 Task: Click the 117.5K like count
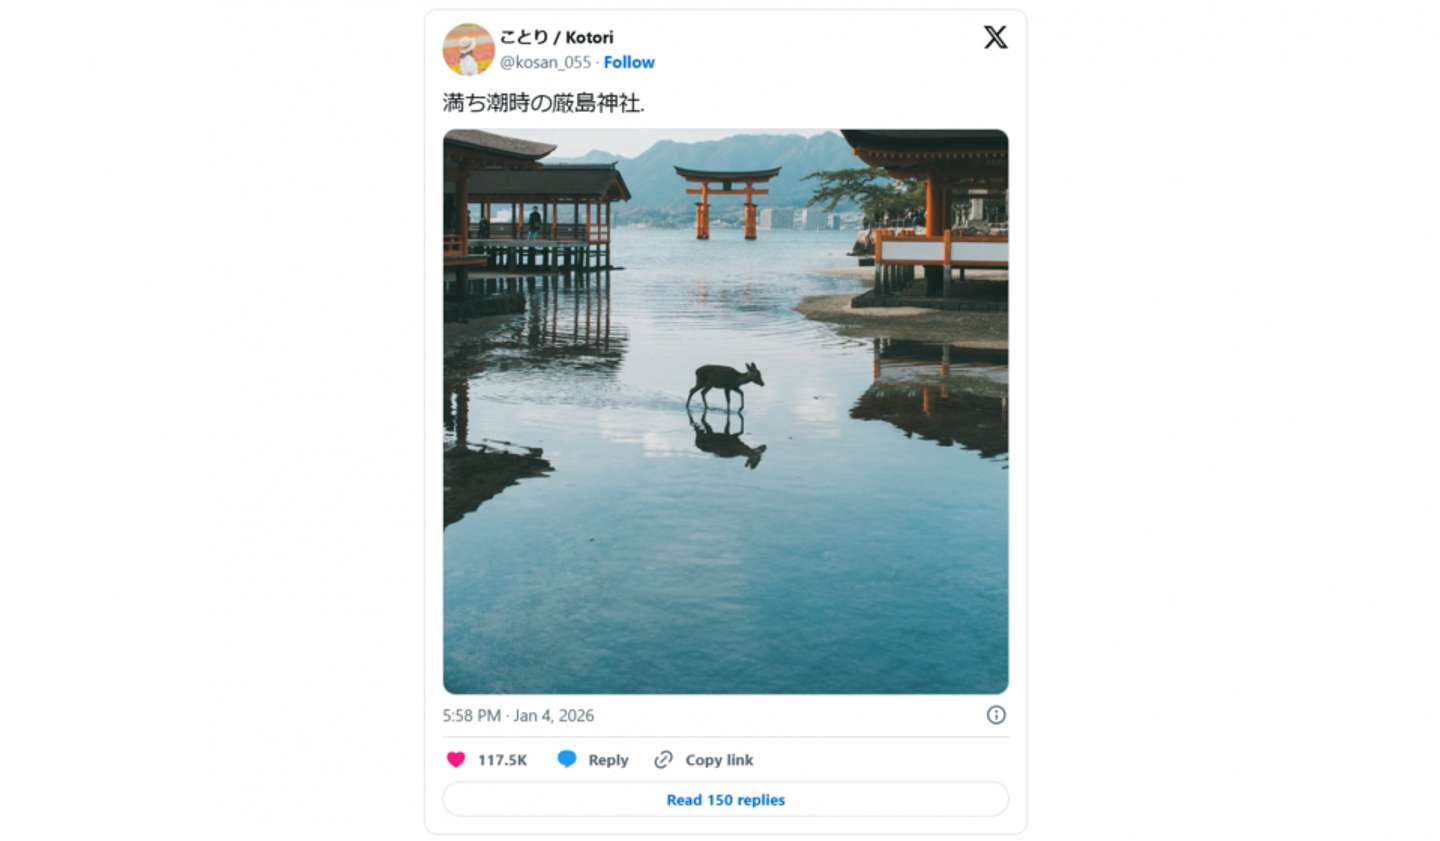coord(502,760)
